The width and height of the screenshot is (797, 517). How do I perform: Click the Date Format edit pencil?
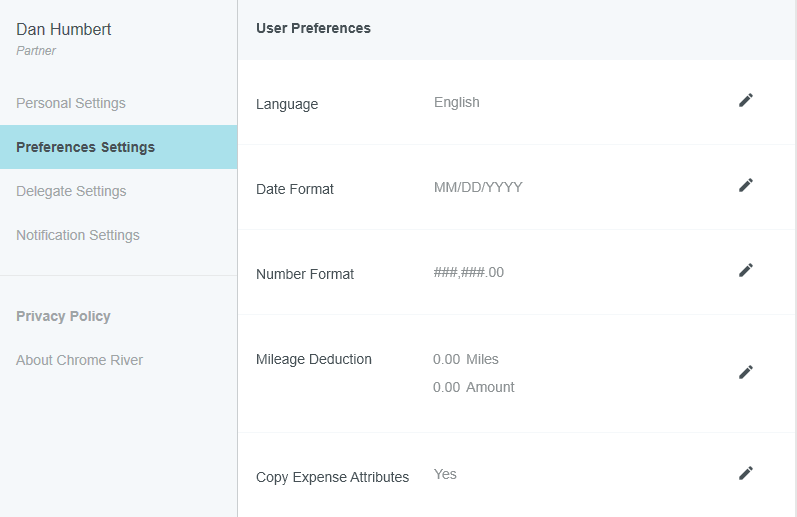pos(745,185)
